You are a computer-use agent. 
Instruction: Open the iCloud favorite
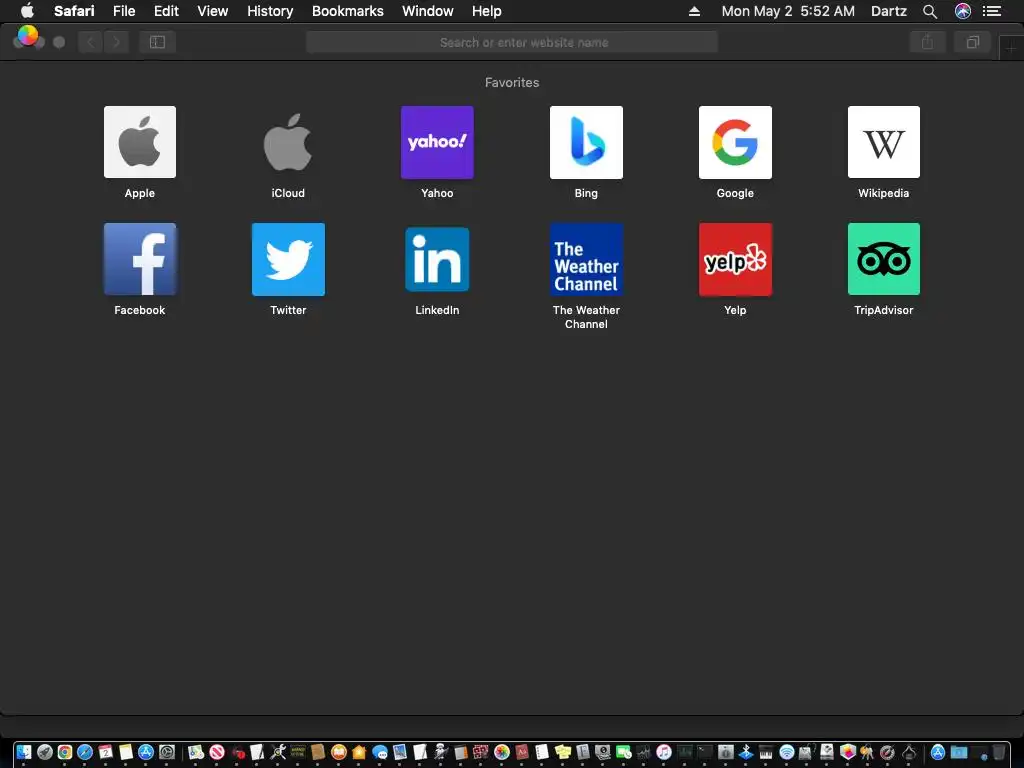[x=288, y=142]
